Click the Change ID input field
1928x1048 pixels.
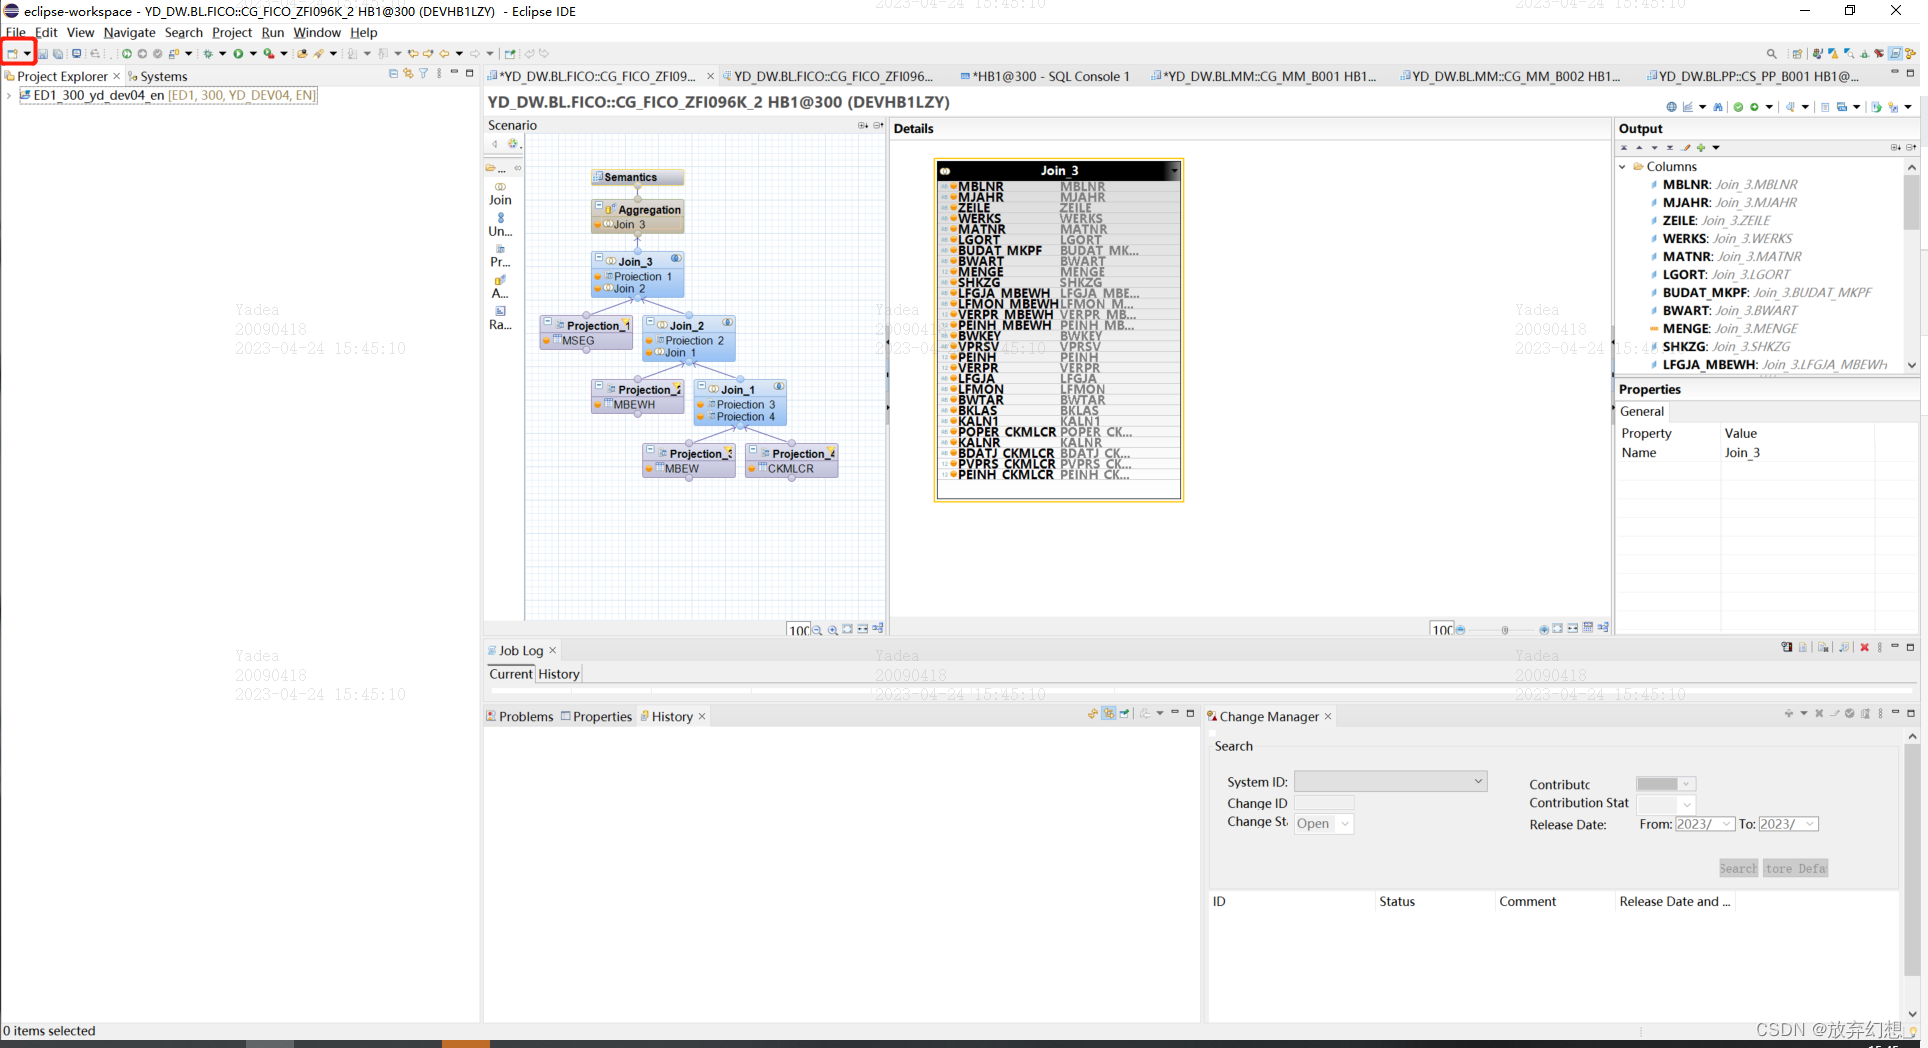[1324, 803]
